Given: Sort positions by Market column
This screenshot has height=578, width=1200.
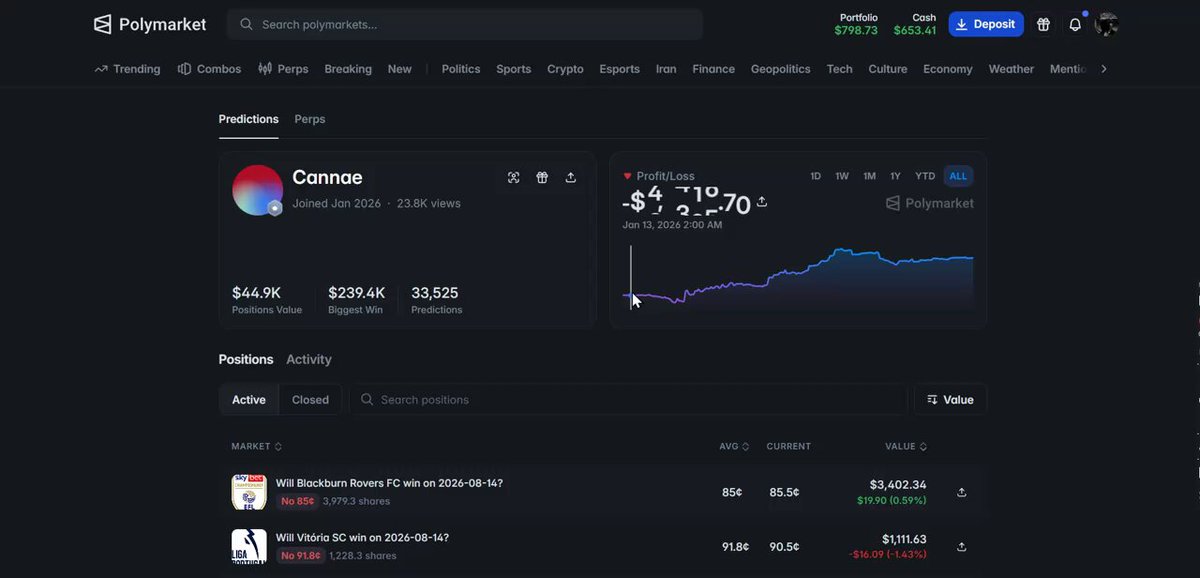Looking at the screenshot, I should coord(256,446).
